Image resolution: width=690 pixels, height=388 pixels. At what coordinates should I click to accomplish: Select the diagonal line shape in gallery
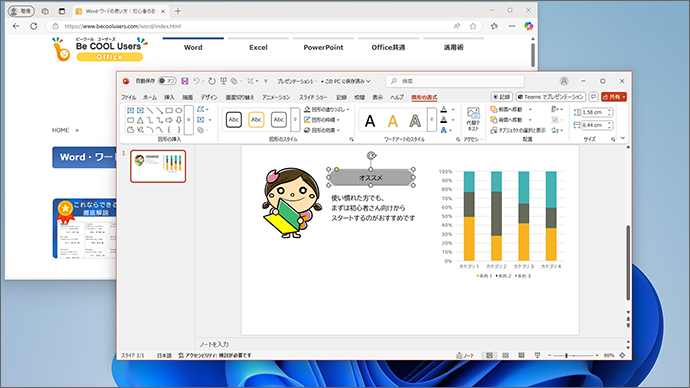(x=150, y=110)
